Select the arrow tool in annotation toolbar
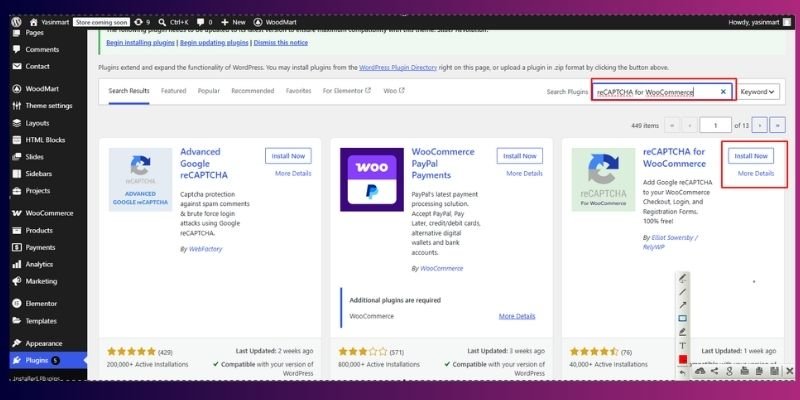The image size is (800, 400). [x=683, y=305]
